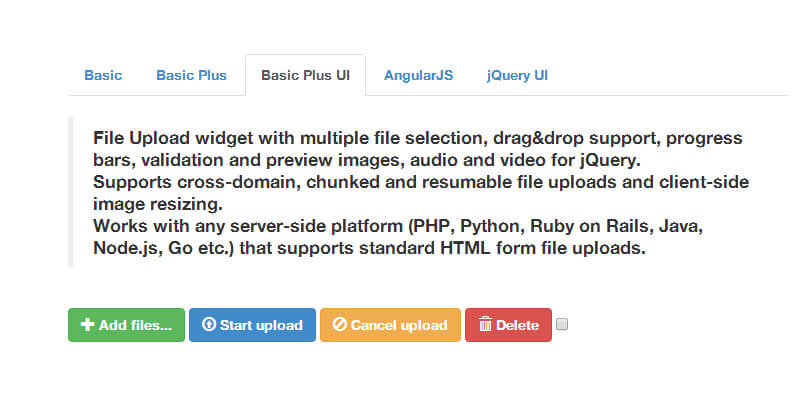Click the trash can icon on Delete

tap(485, 325)
